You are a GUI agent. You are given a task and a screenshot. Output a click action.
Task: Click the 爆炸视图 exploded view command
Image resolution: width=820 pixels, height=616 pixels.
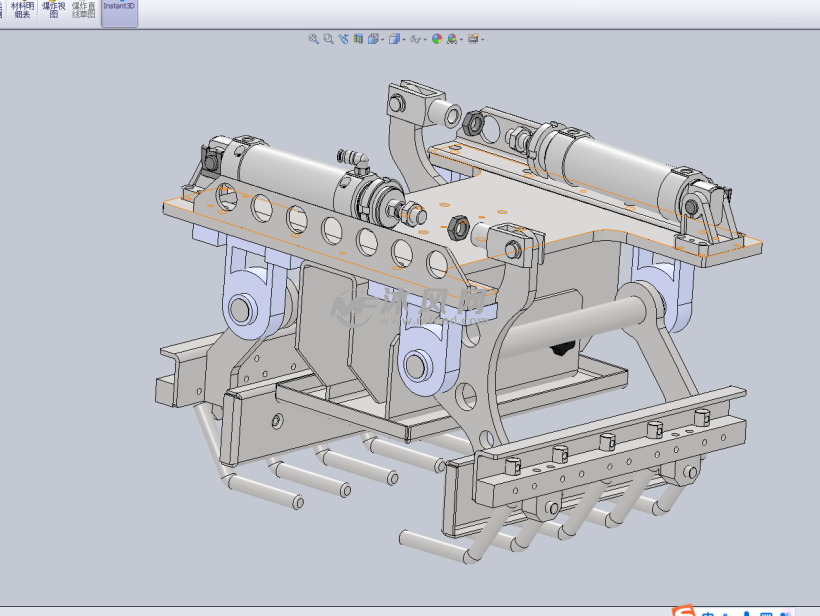[53, 11]
